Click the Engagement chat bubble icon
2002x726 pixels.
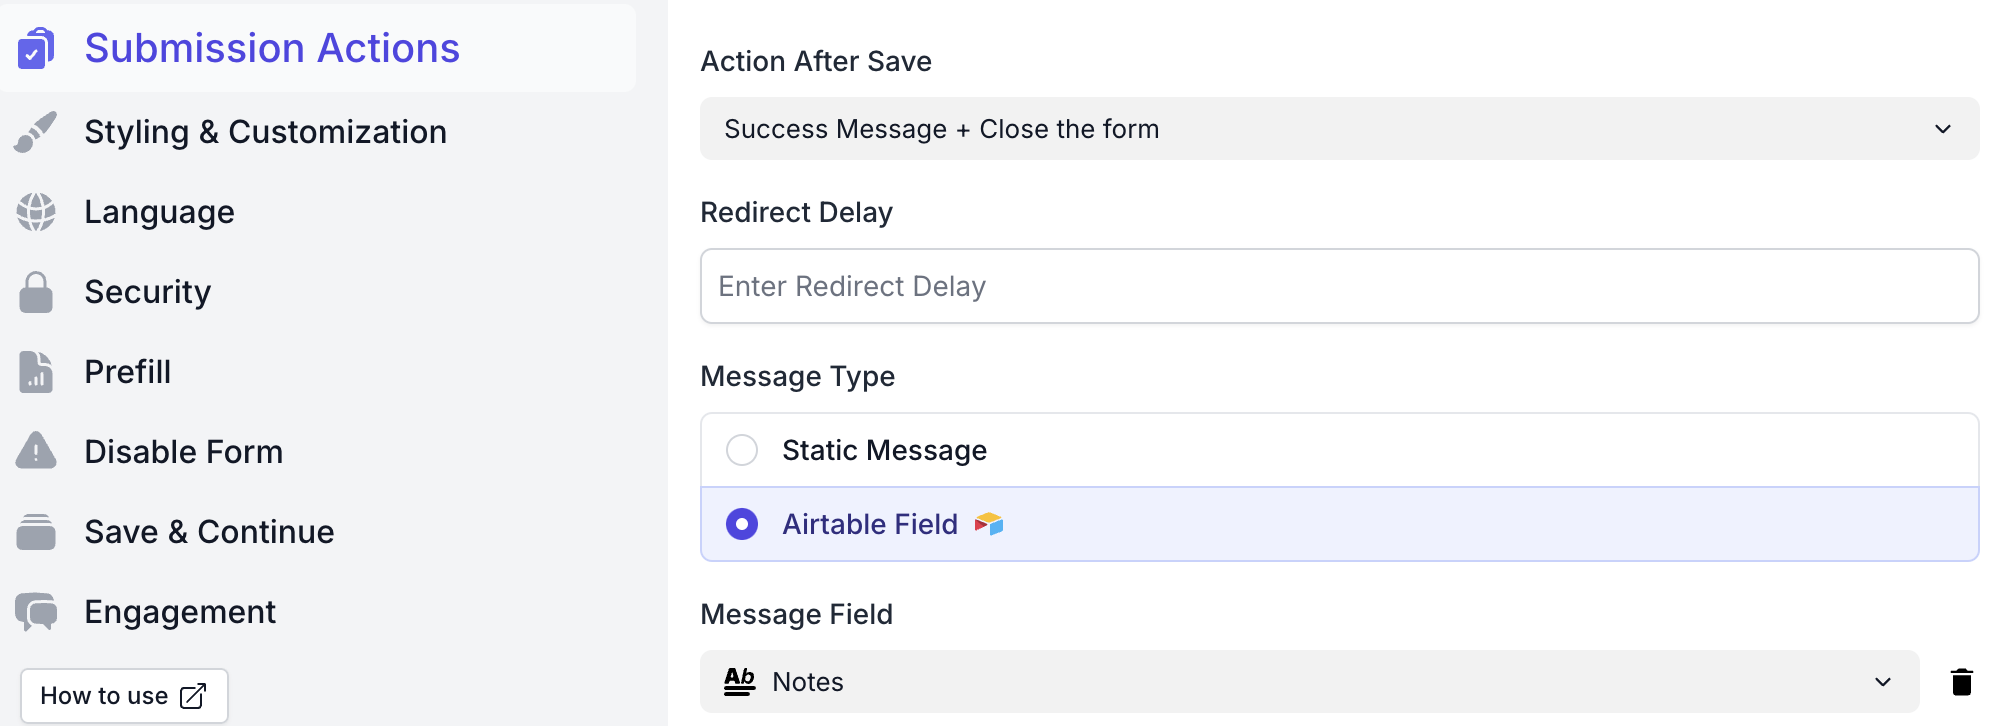pos(36,612)
